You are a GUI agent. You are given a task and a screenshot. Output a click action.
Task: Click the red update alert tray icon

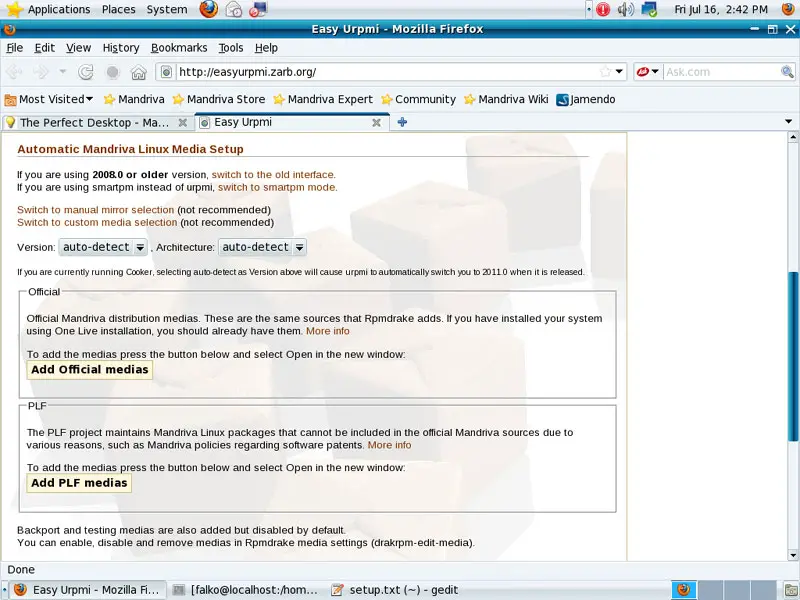tap(603, 9)
